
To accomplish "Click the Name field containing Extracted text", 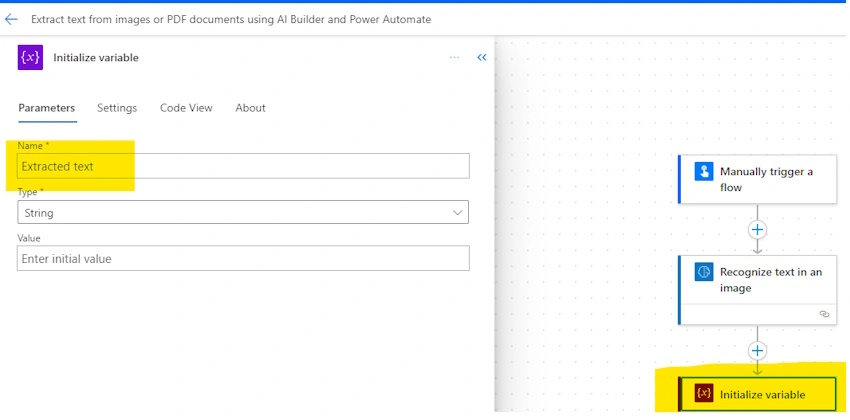I will click(x=243, y=166).
